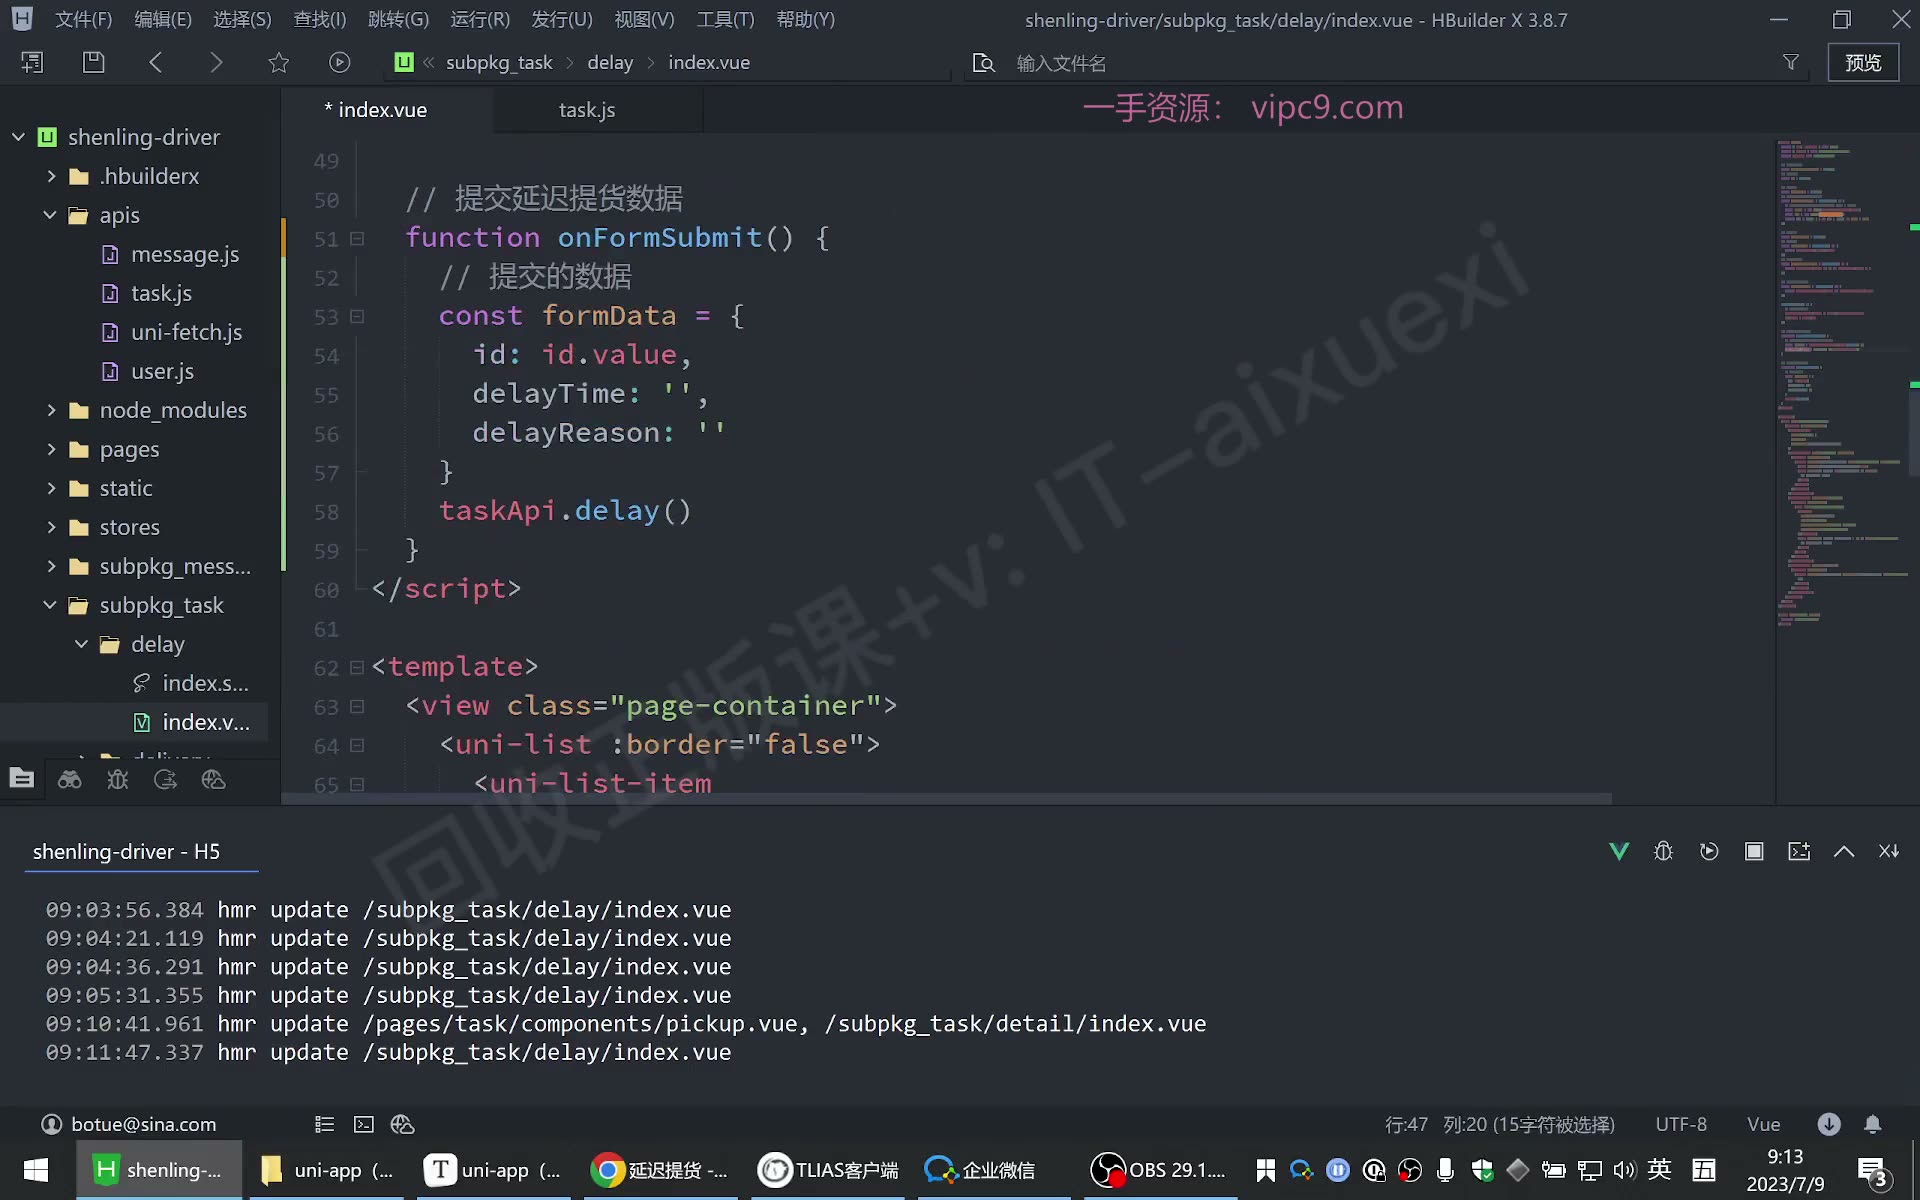Expand the .hbuilderx folder
This screenshot has width=1920, height=1200.
click(51, 176)
